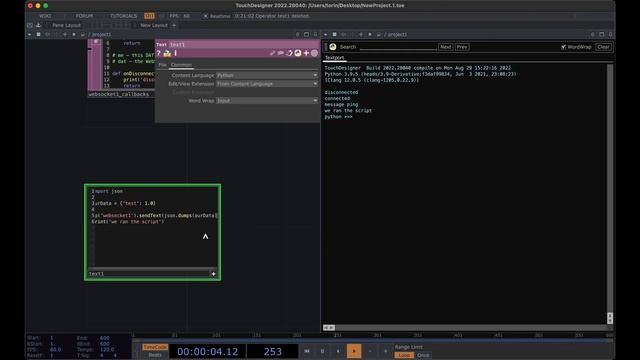Add a layout with plus icon
640x360 pixels.
pos(174,25)
